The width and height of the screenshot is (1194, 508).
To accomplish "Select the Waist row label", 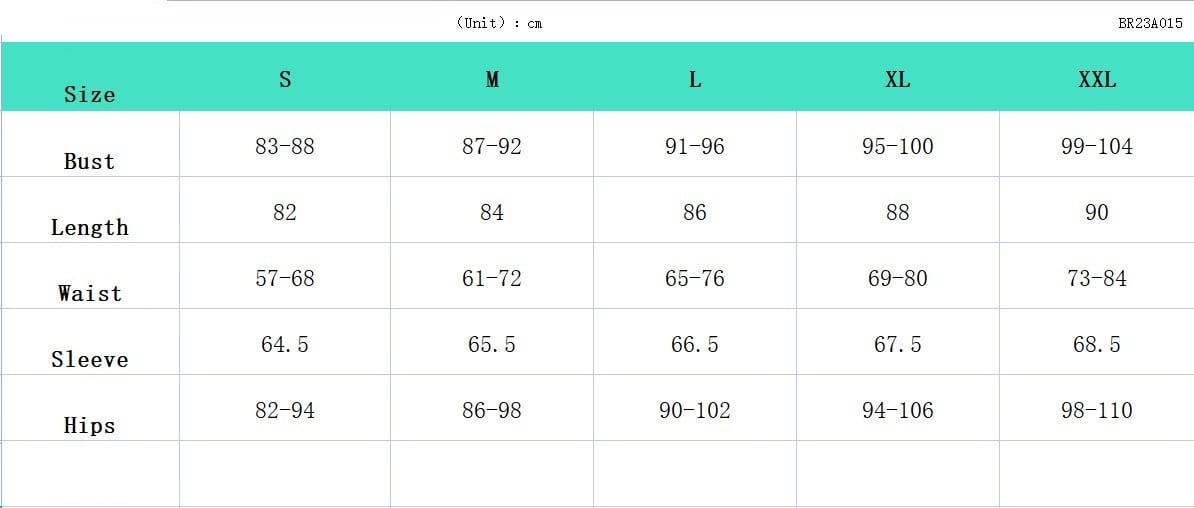I will 90,293.
